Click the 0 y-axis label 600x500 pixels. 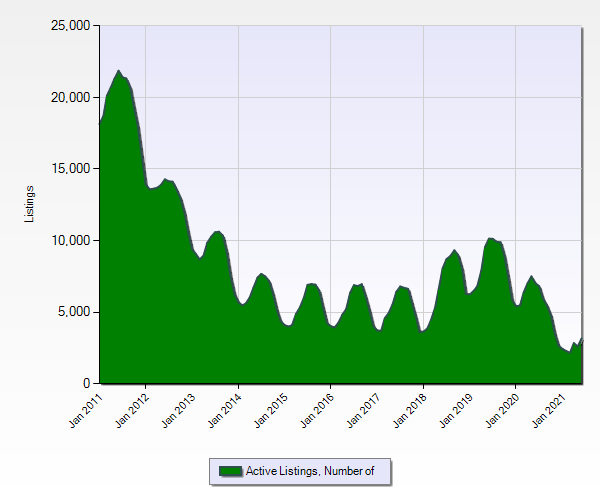(x=87, y=384)
